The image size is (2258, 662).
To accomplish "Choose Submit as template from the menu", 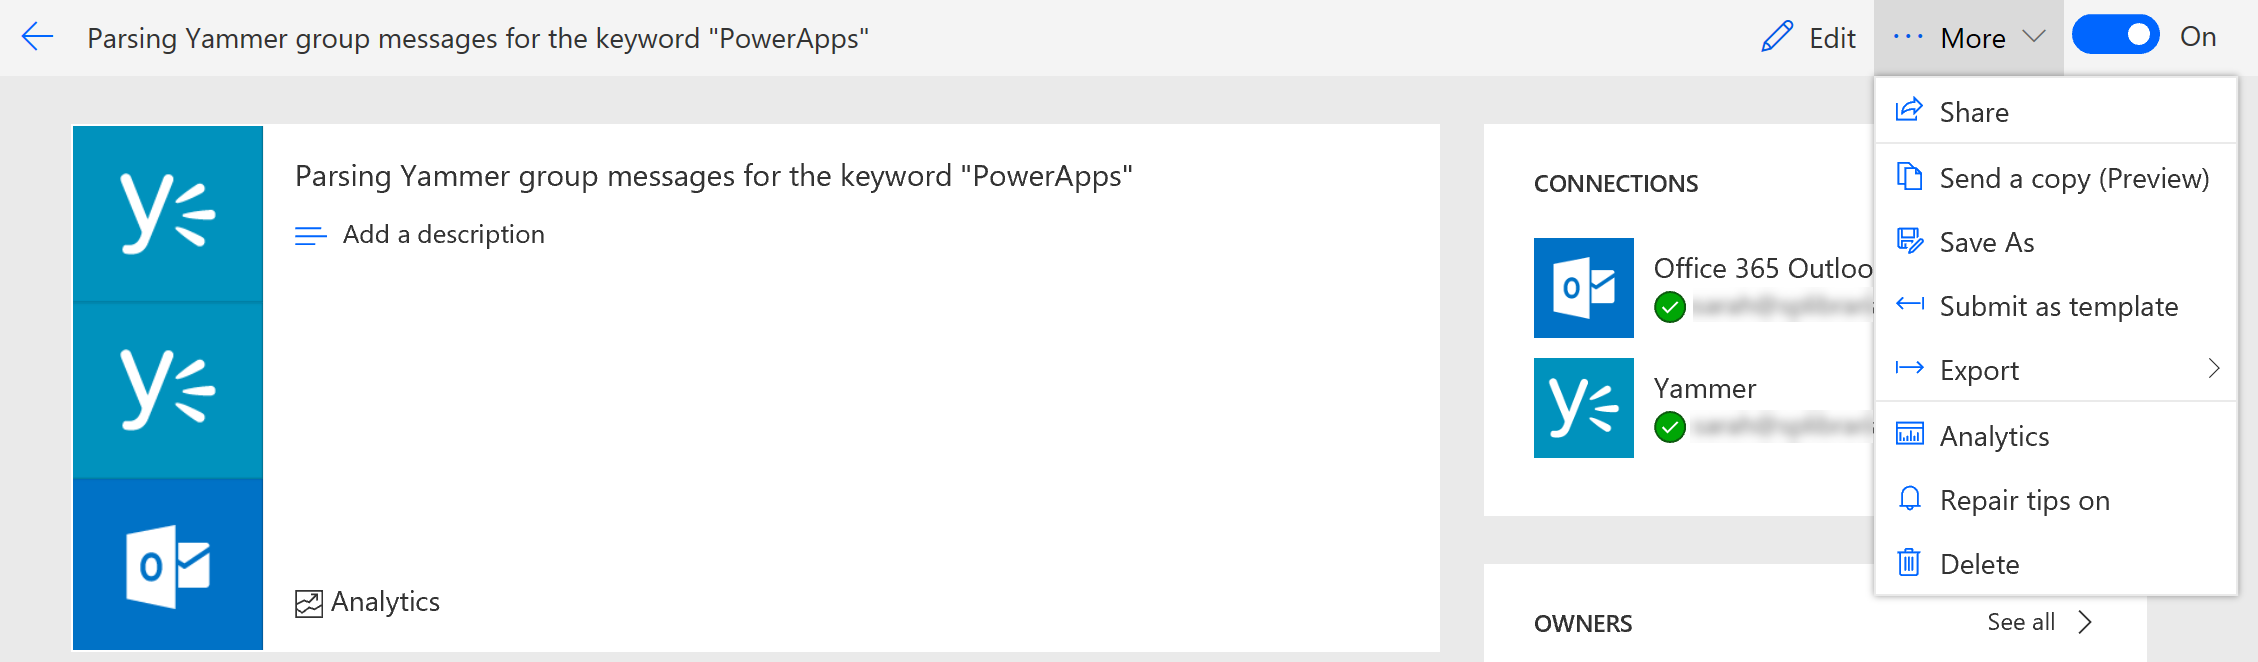I will click(x=2057, y=306).
